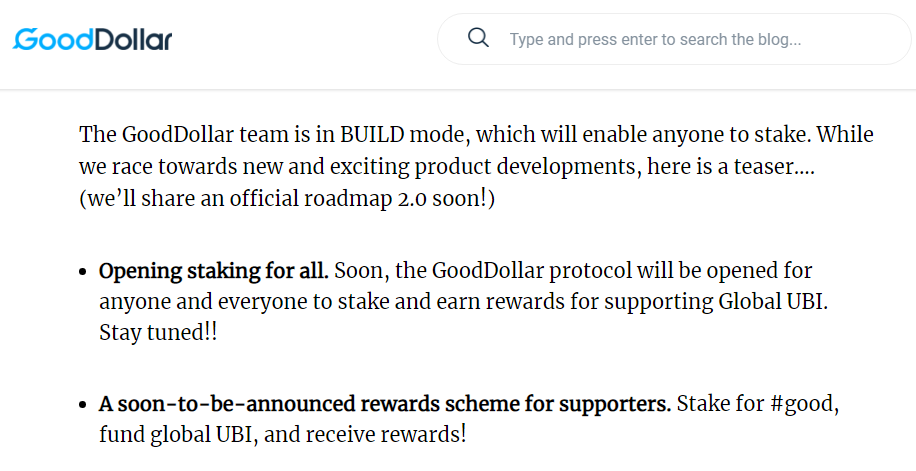Click the "Global UBI." phrase in first bullet

point(773,302)
